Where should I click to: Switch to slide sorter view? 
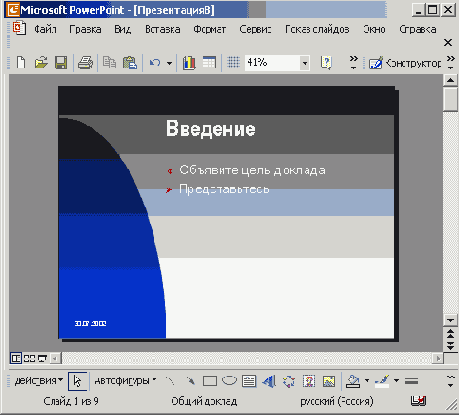pyautogui.click(x=29, y=359)
